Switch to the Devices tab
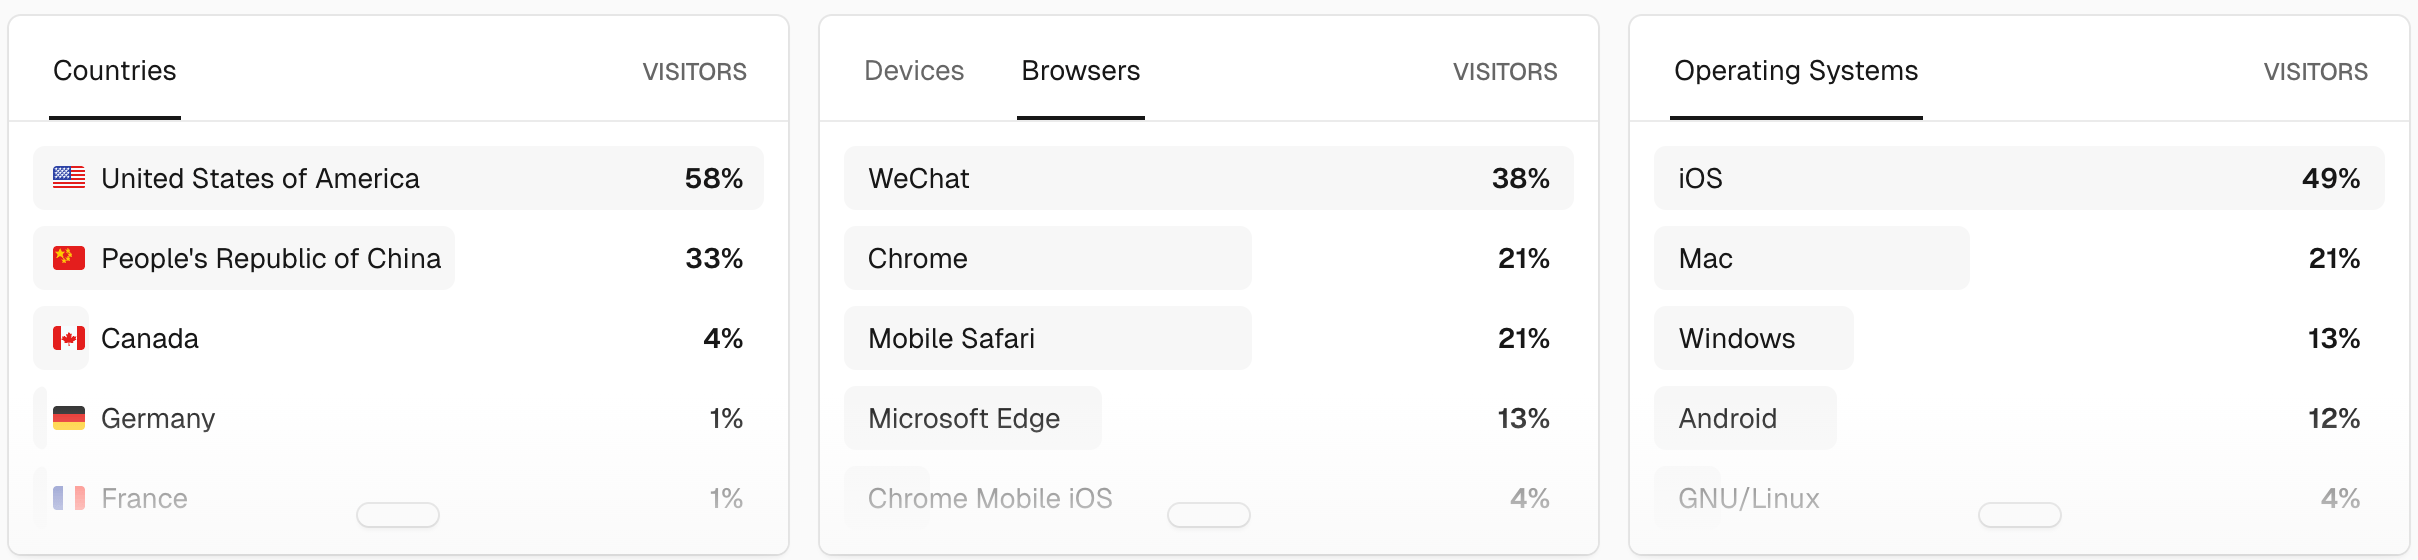Screen dimensions: 2418x560 coord(913,71)
